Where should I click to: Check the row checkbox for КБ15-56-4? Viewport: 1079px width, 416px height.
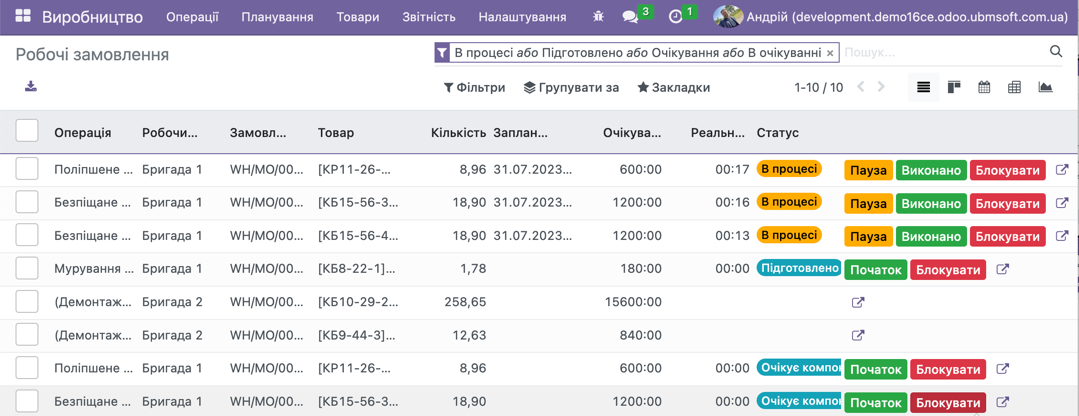[27, 235]
